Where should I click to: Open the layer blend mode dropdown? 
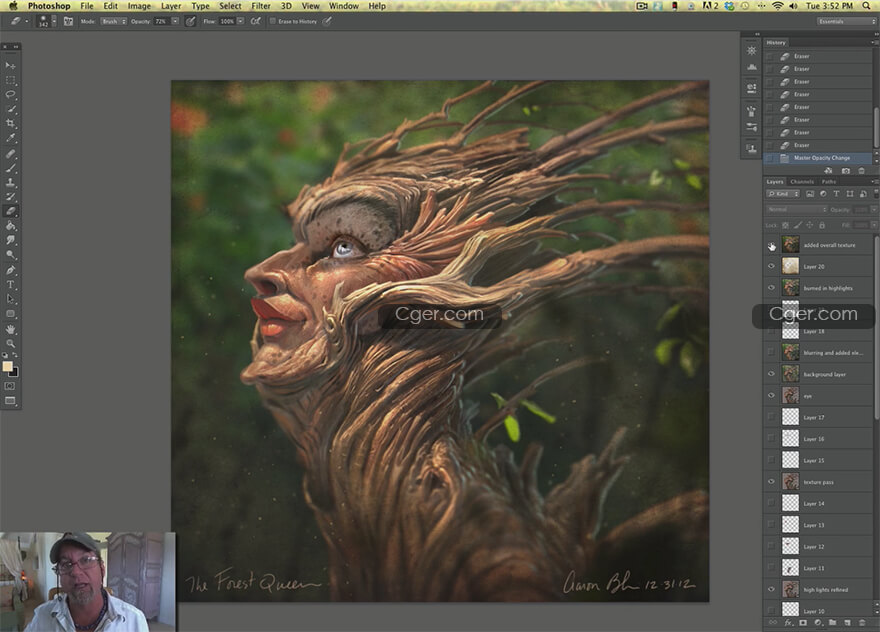pos(796,209)
